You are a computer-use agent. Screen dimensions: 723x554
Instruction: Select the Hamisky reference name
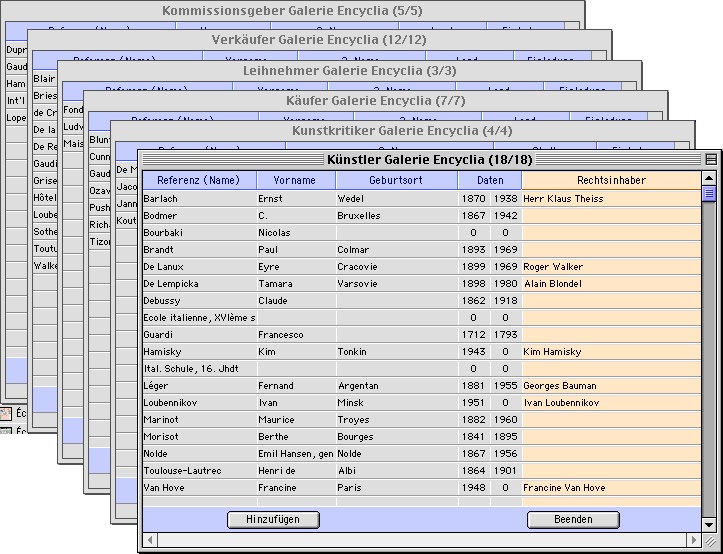point(162,352)
